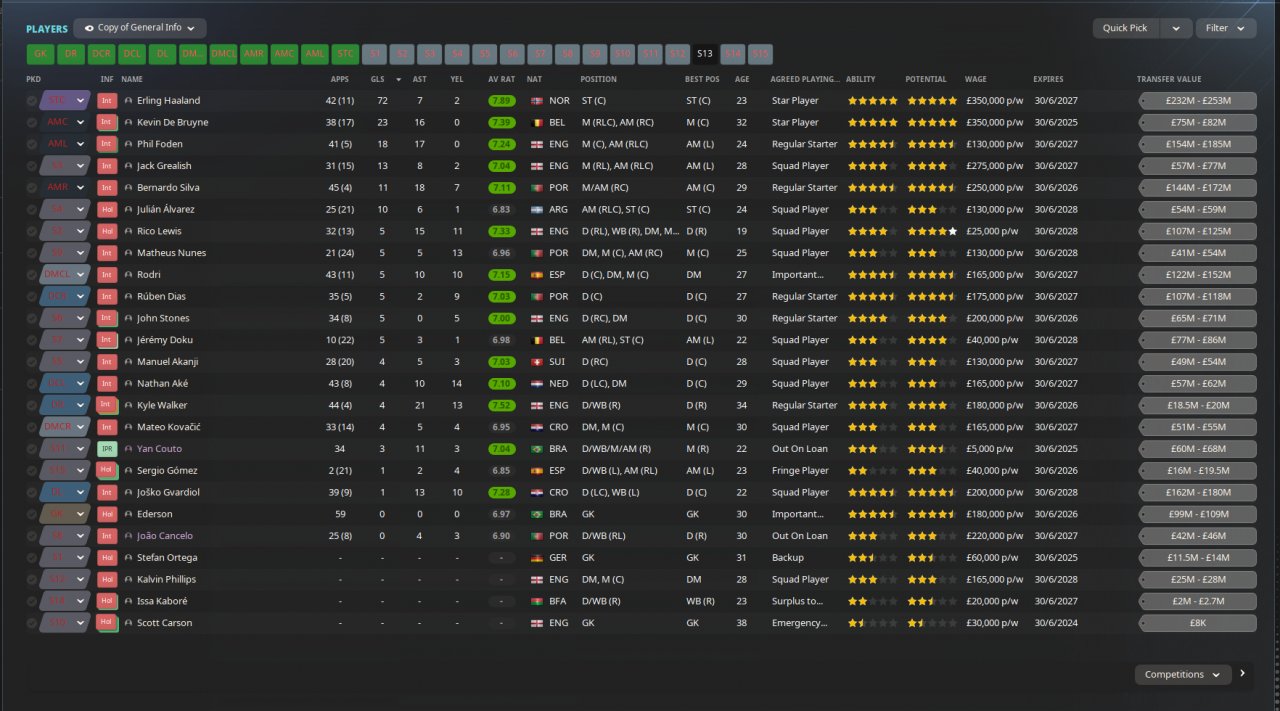This screenshot has width=1280, height=711.
Task: Select the GK position tab
Action: click(x=40, y=54)
